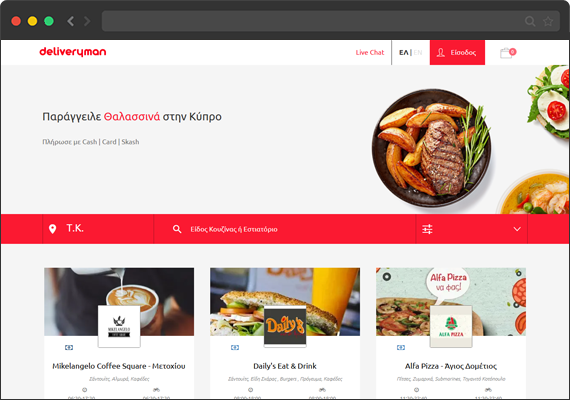Switch language to EN
The width and height of the screenshot is (570, 400).
tap(418, 52)
